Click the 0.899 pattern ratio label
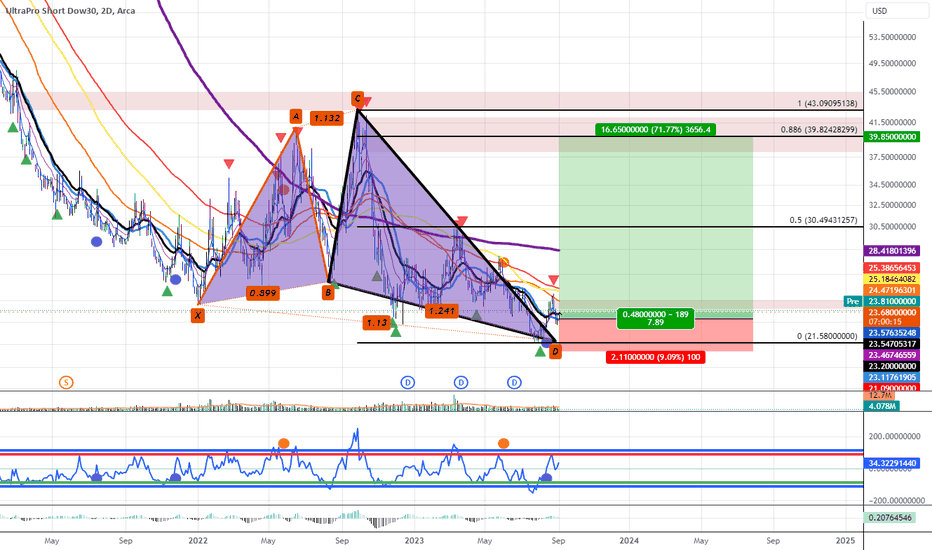This screenshot has width=932, height=550. point(263,293)
